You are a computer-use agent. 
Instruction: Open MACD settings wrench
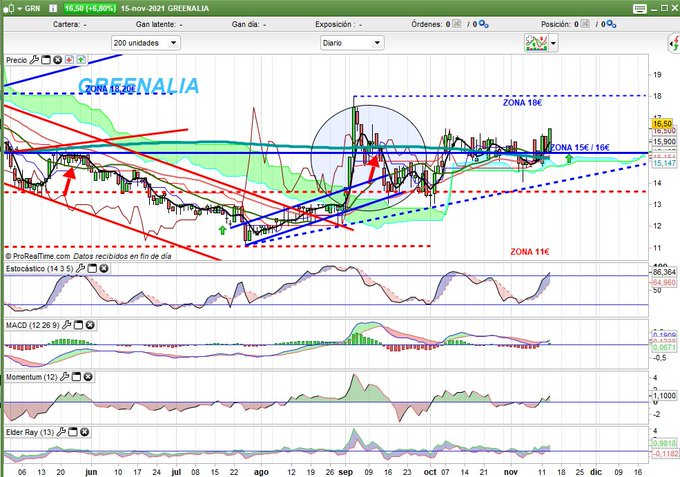(66, 325)
